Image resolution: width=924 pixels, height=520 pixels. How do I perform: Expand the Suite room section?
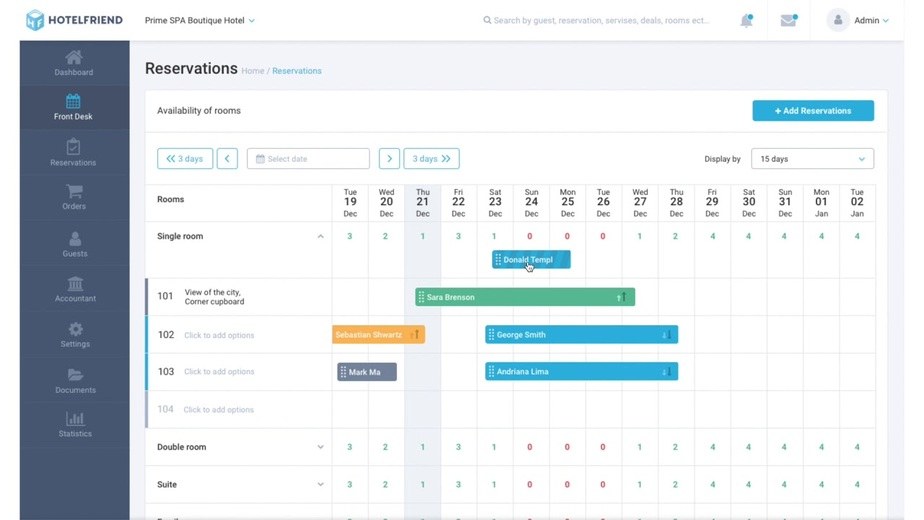(x=321, y=485)
